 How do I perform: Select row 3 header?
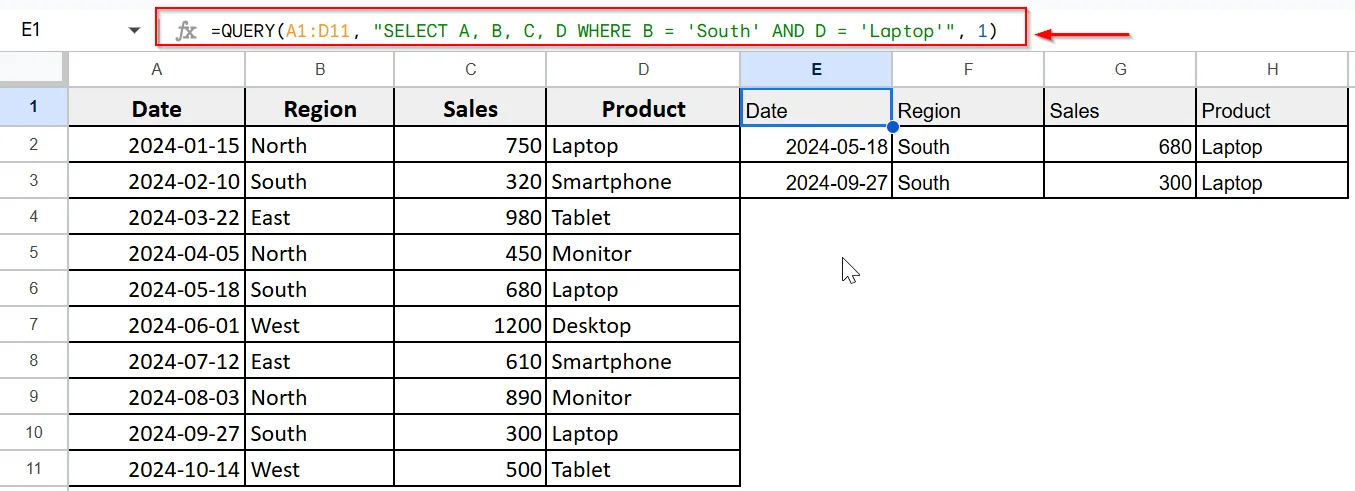click(x=34, y=181)
